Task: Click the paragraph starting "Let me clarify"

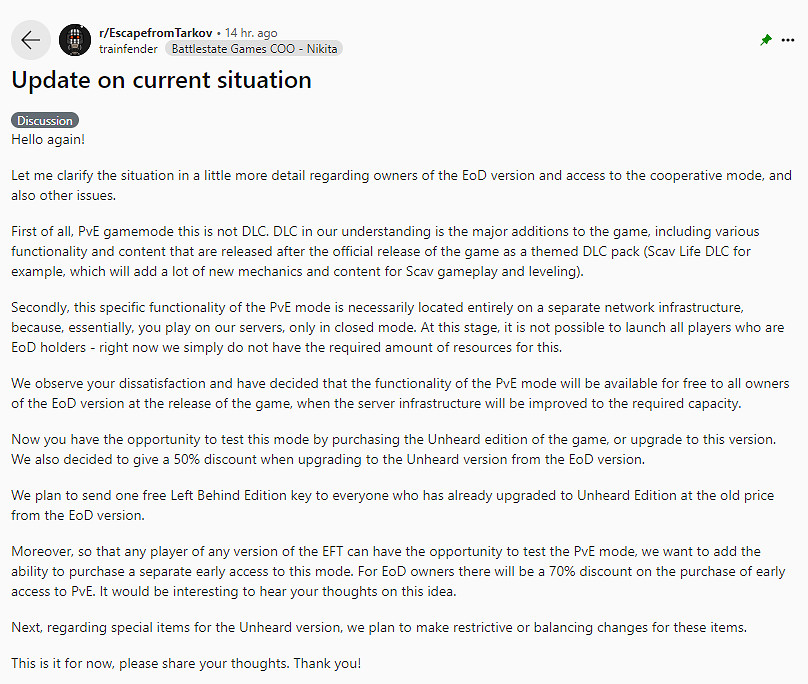Action: 400,185
